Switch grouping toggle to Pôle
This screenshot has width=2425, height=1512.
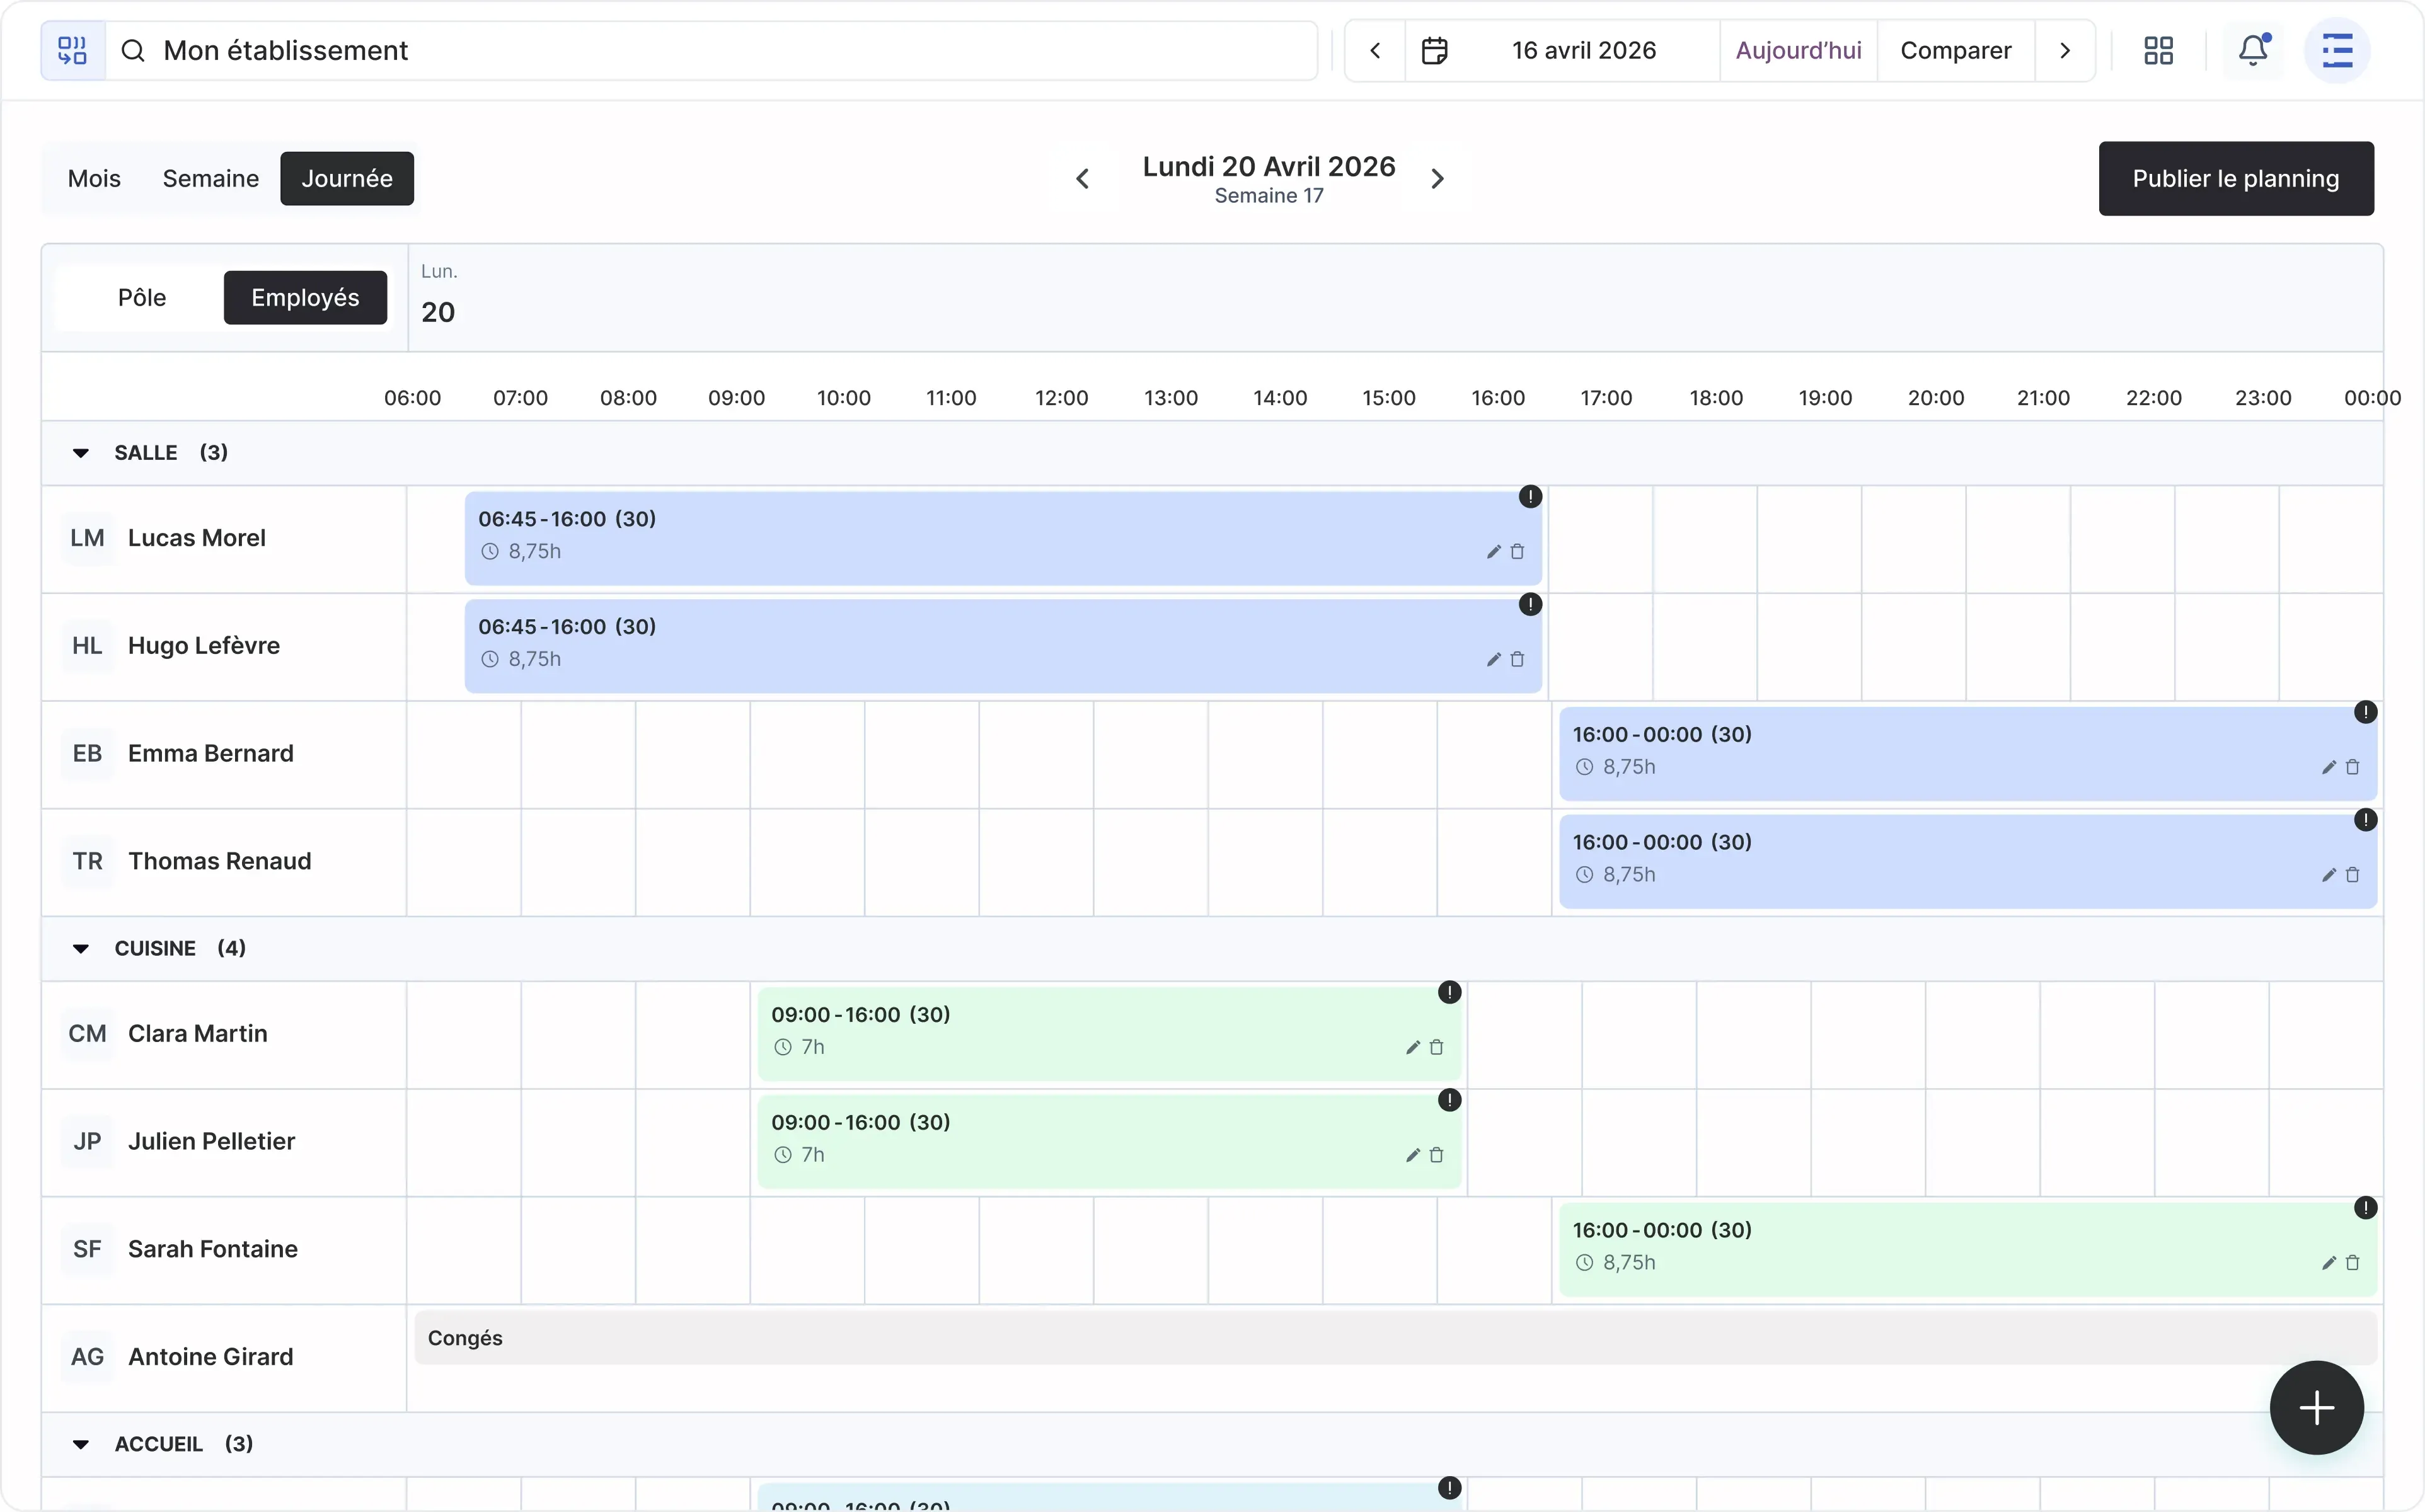(142, 298)
